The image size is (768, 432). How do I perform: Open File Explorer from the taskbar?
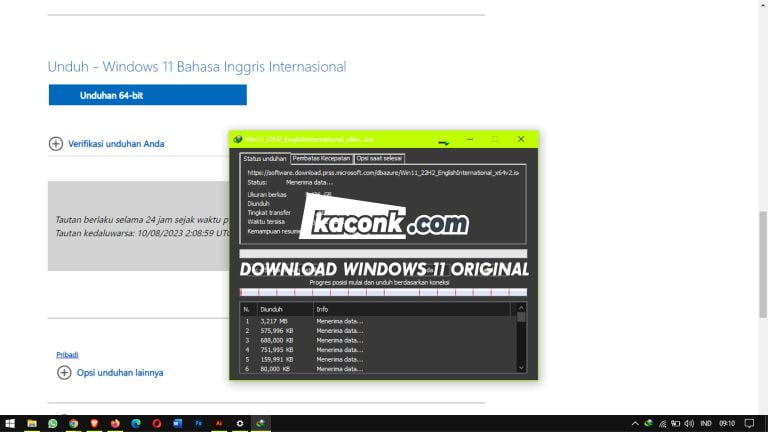click(x=32, y=423)
